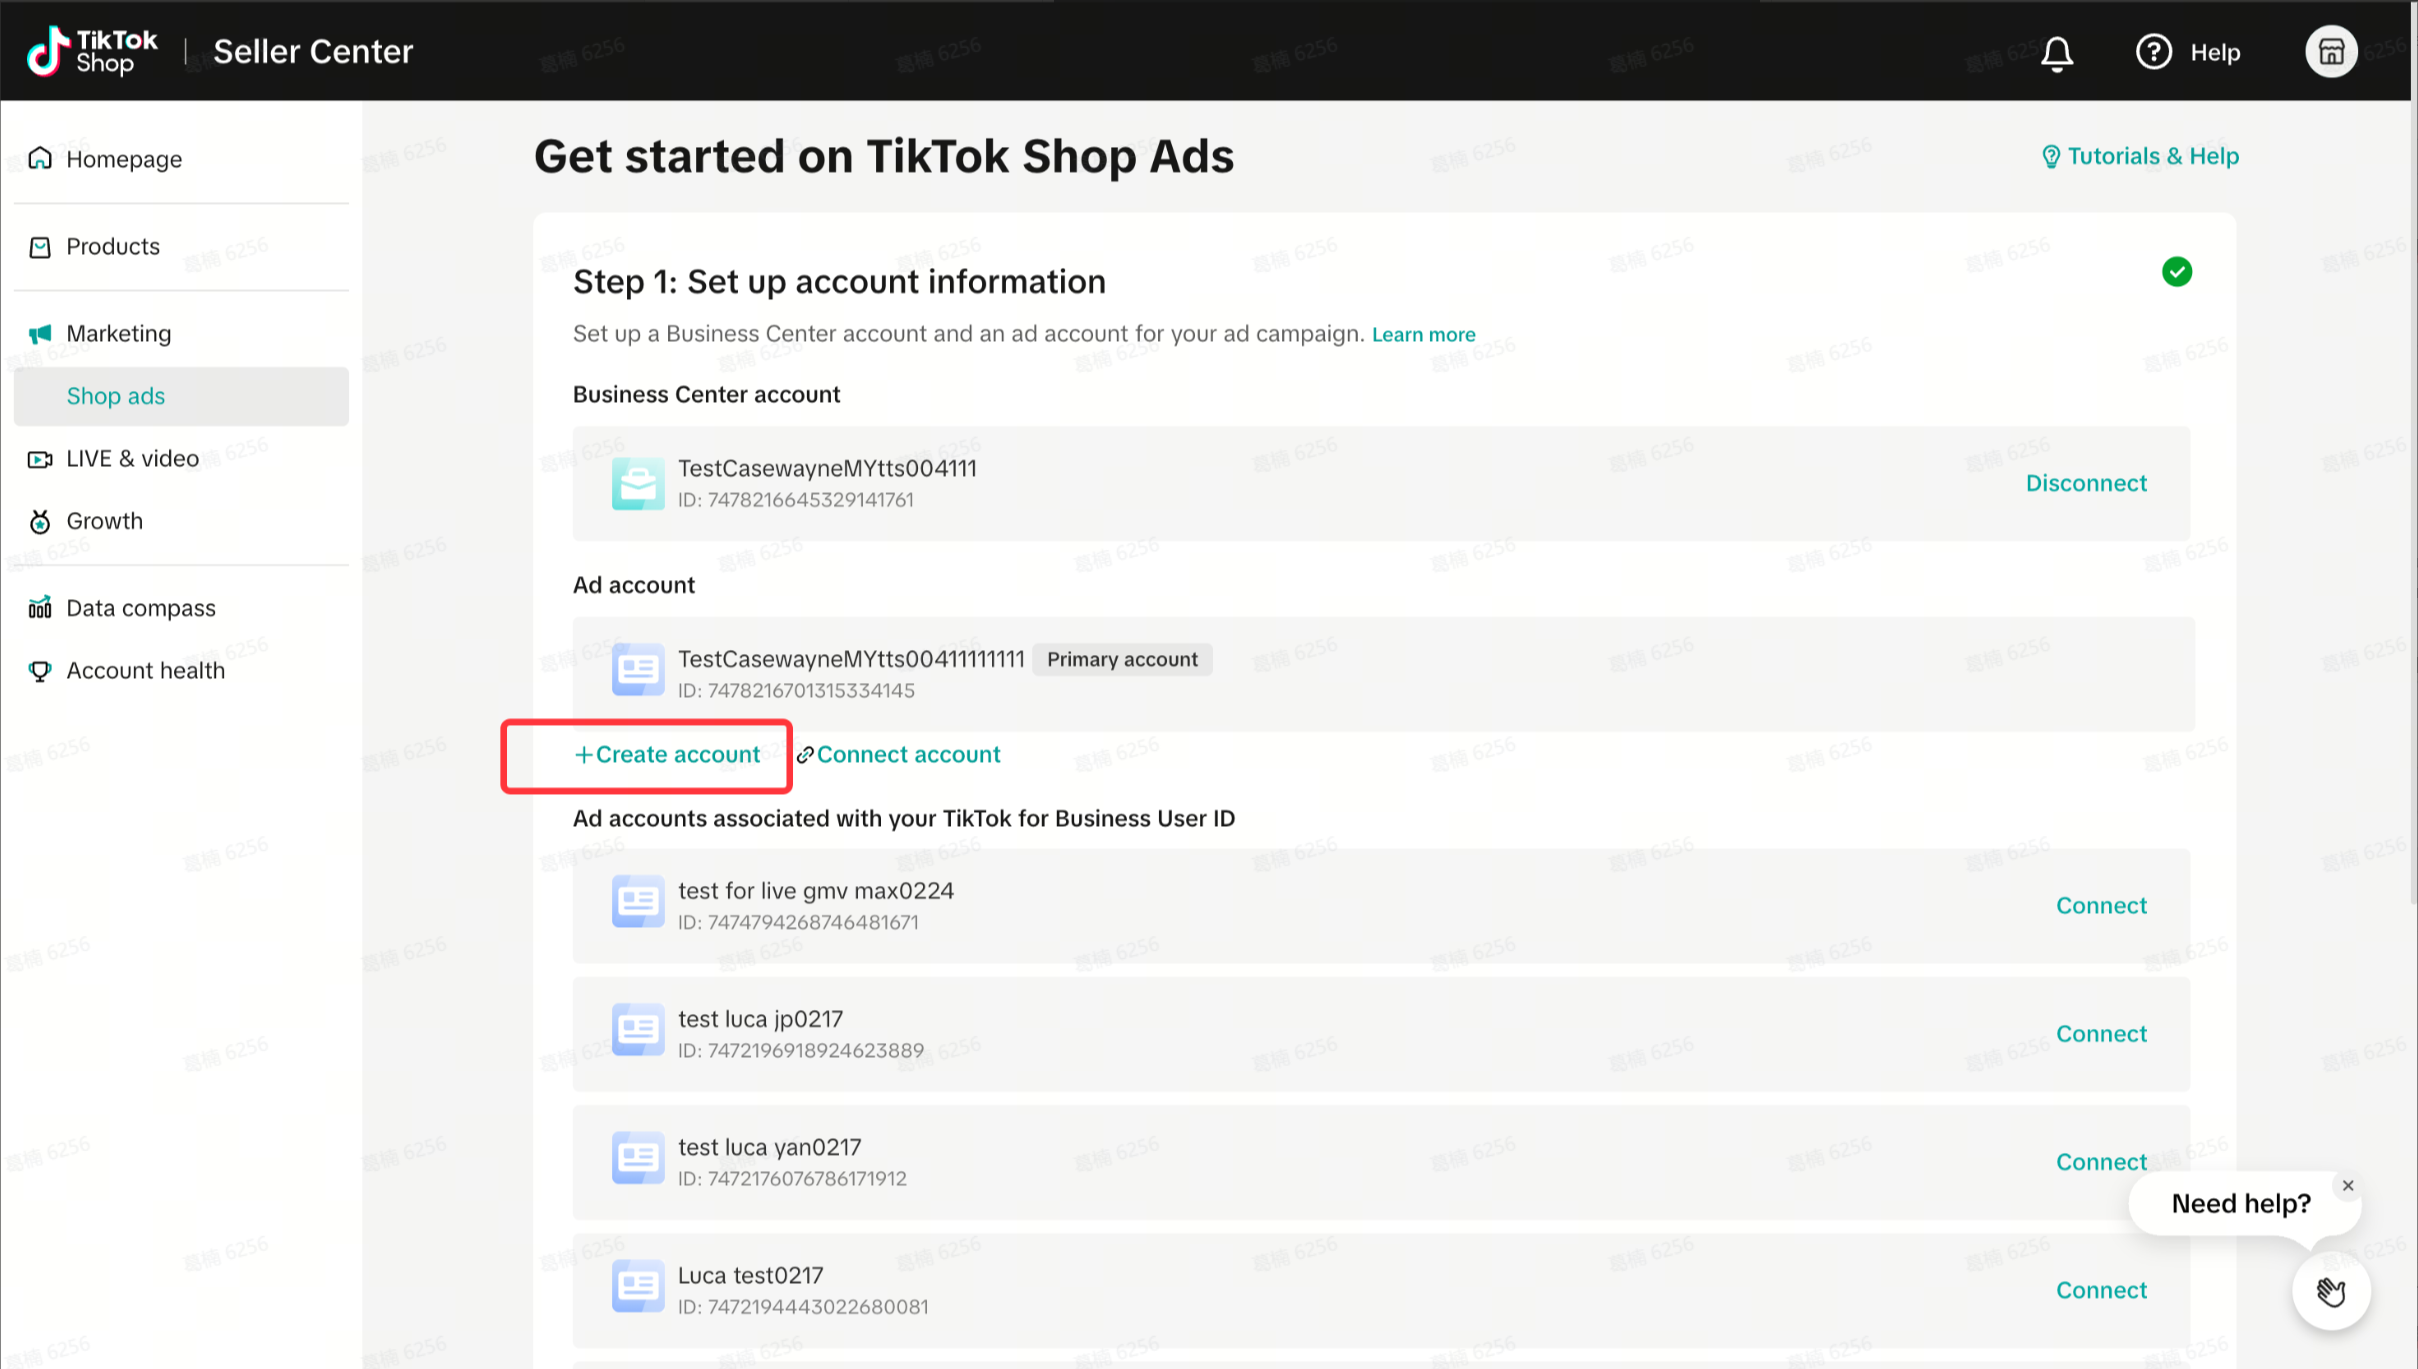Screen dimensions: 2418x1369
Task: Click the Step 1 green checkmark
Action: point(2177,272)
